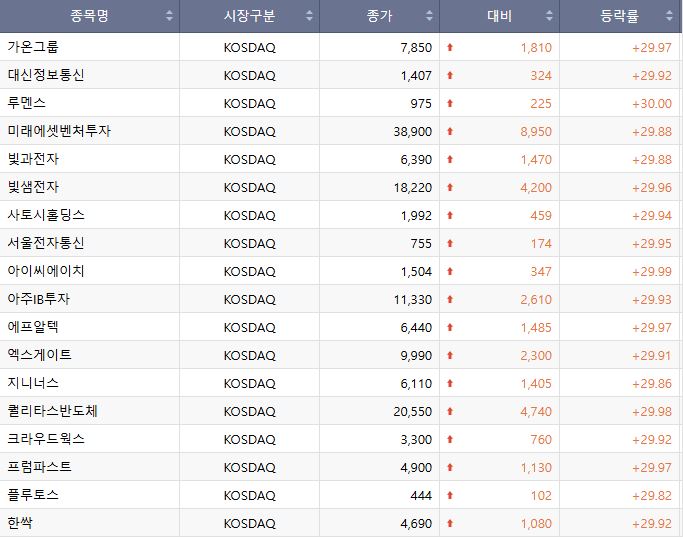Screen dimensions: 683x537
Task: Click up-arrow indicator in 루멘스 row
Action: pos(450,103)
